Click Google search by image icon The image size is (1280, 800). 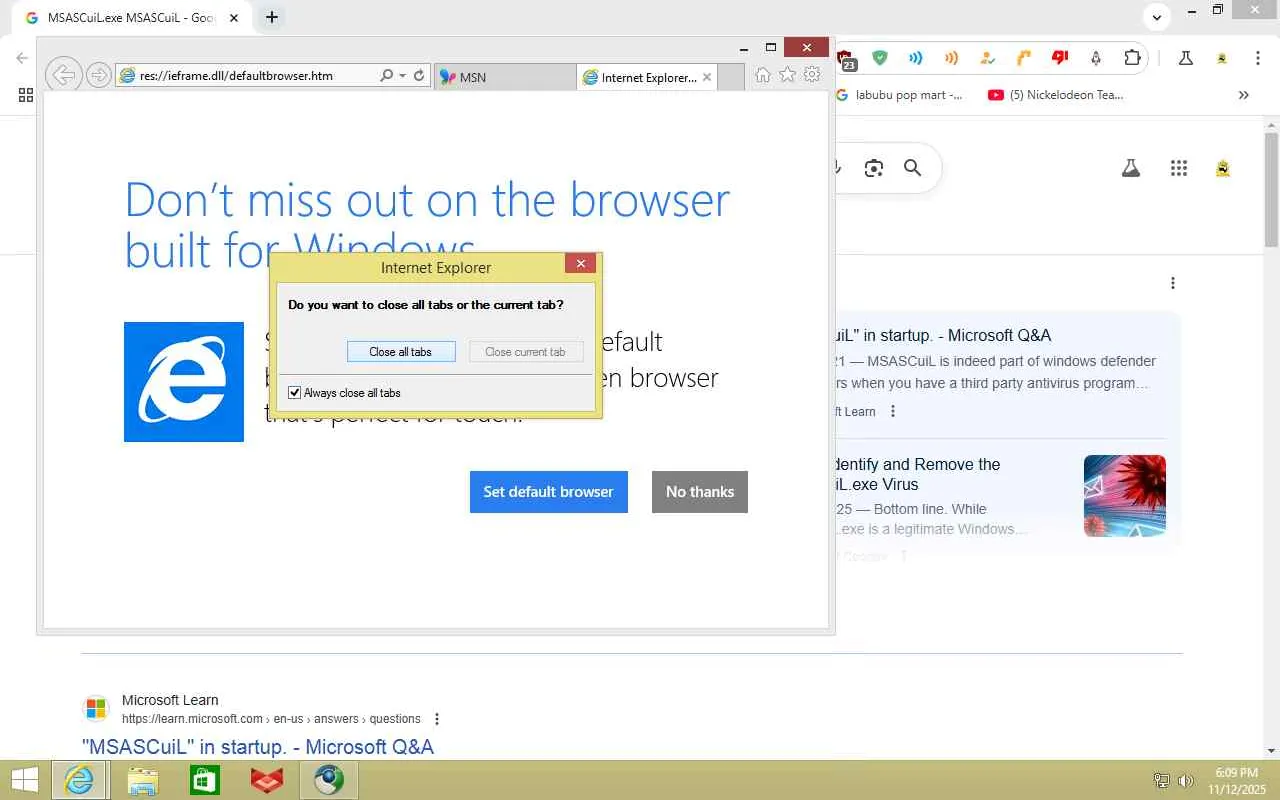tap(874, 168)
